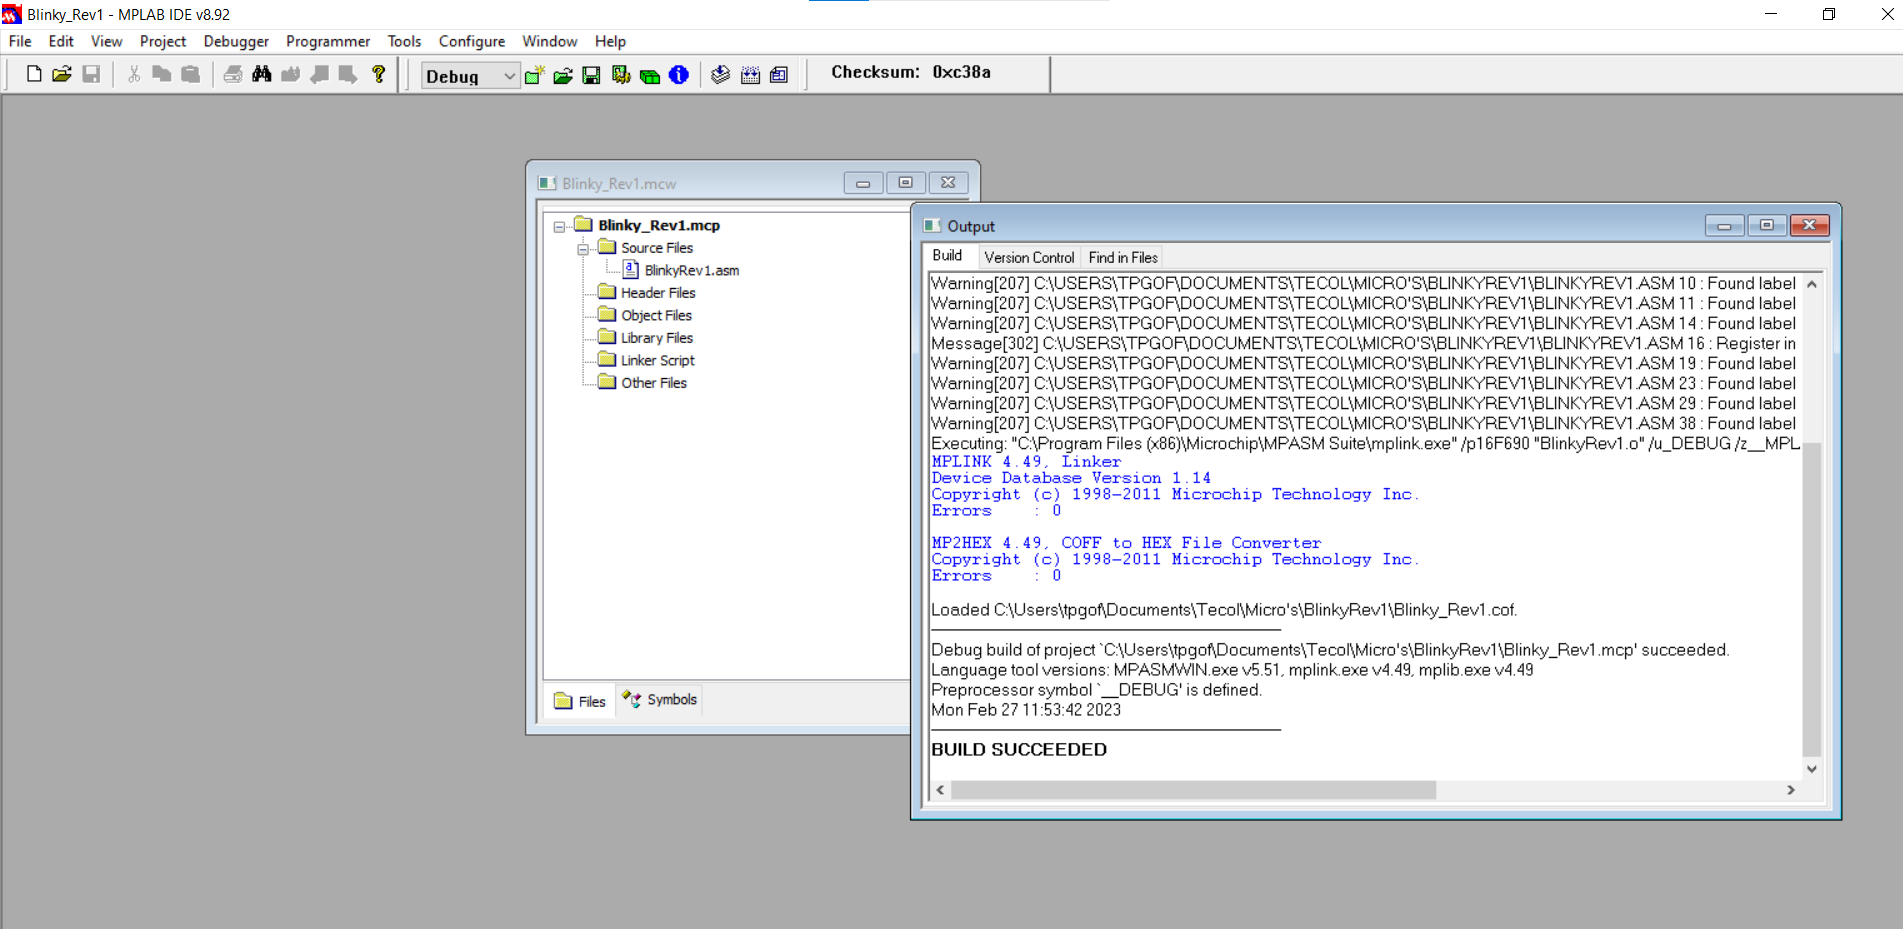Viewport: 1903px width, 929px height.
Task: Click the Cut scissors icon
Action: pyautogui.click(x=131, y=73)
